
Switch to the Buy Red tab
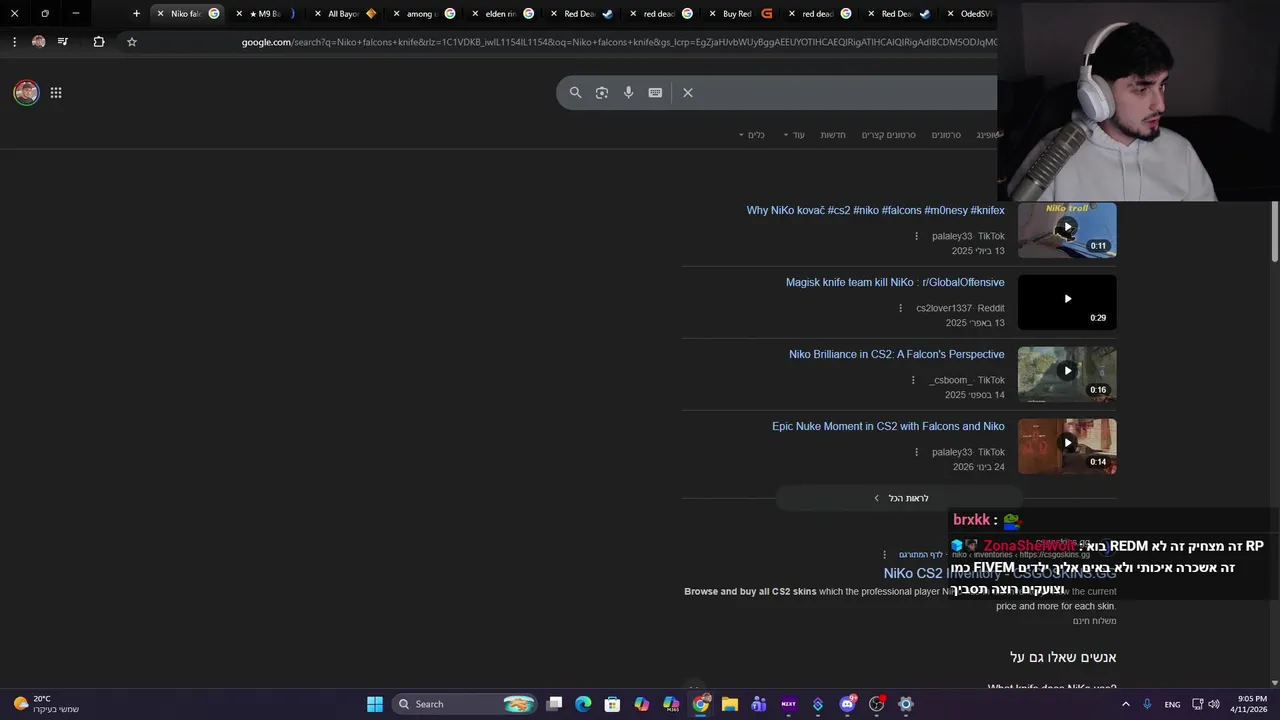click(739, 14)
